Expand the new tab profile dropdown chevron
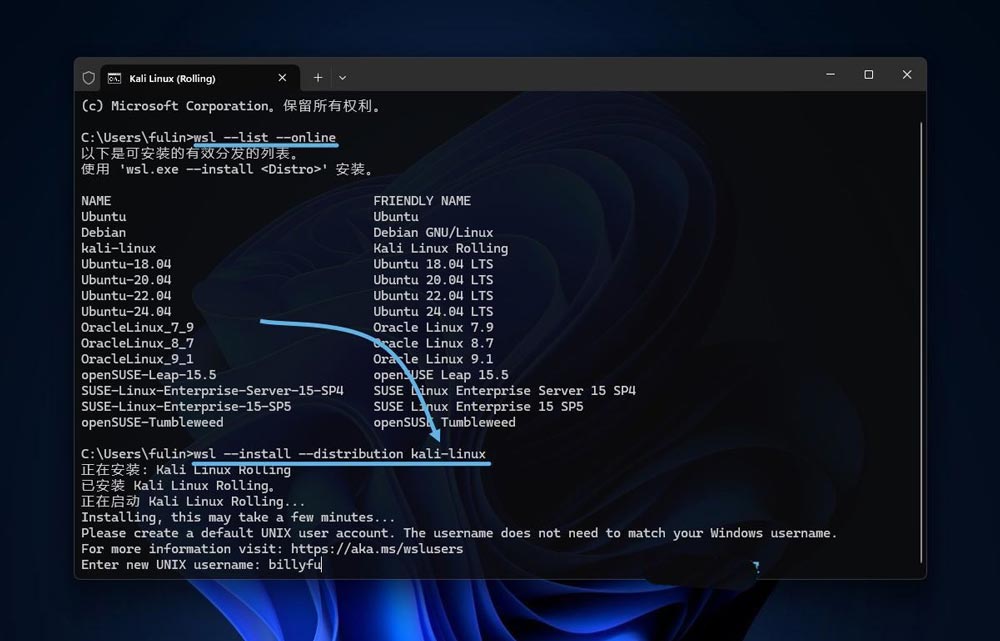The image size is (1000, 641). [342, 78]
